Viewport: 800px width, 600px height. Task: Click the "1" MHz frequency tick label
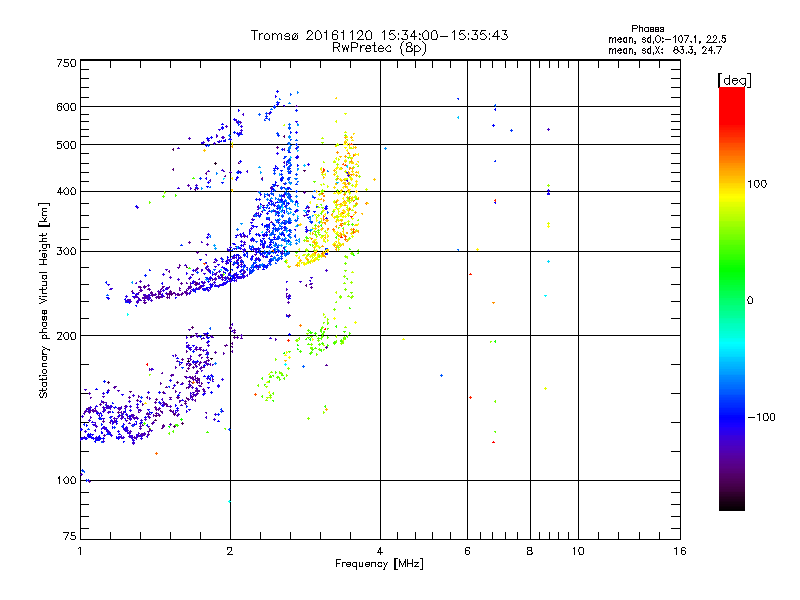[80, 551]
